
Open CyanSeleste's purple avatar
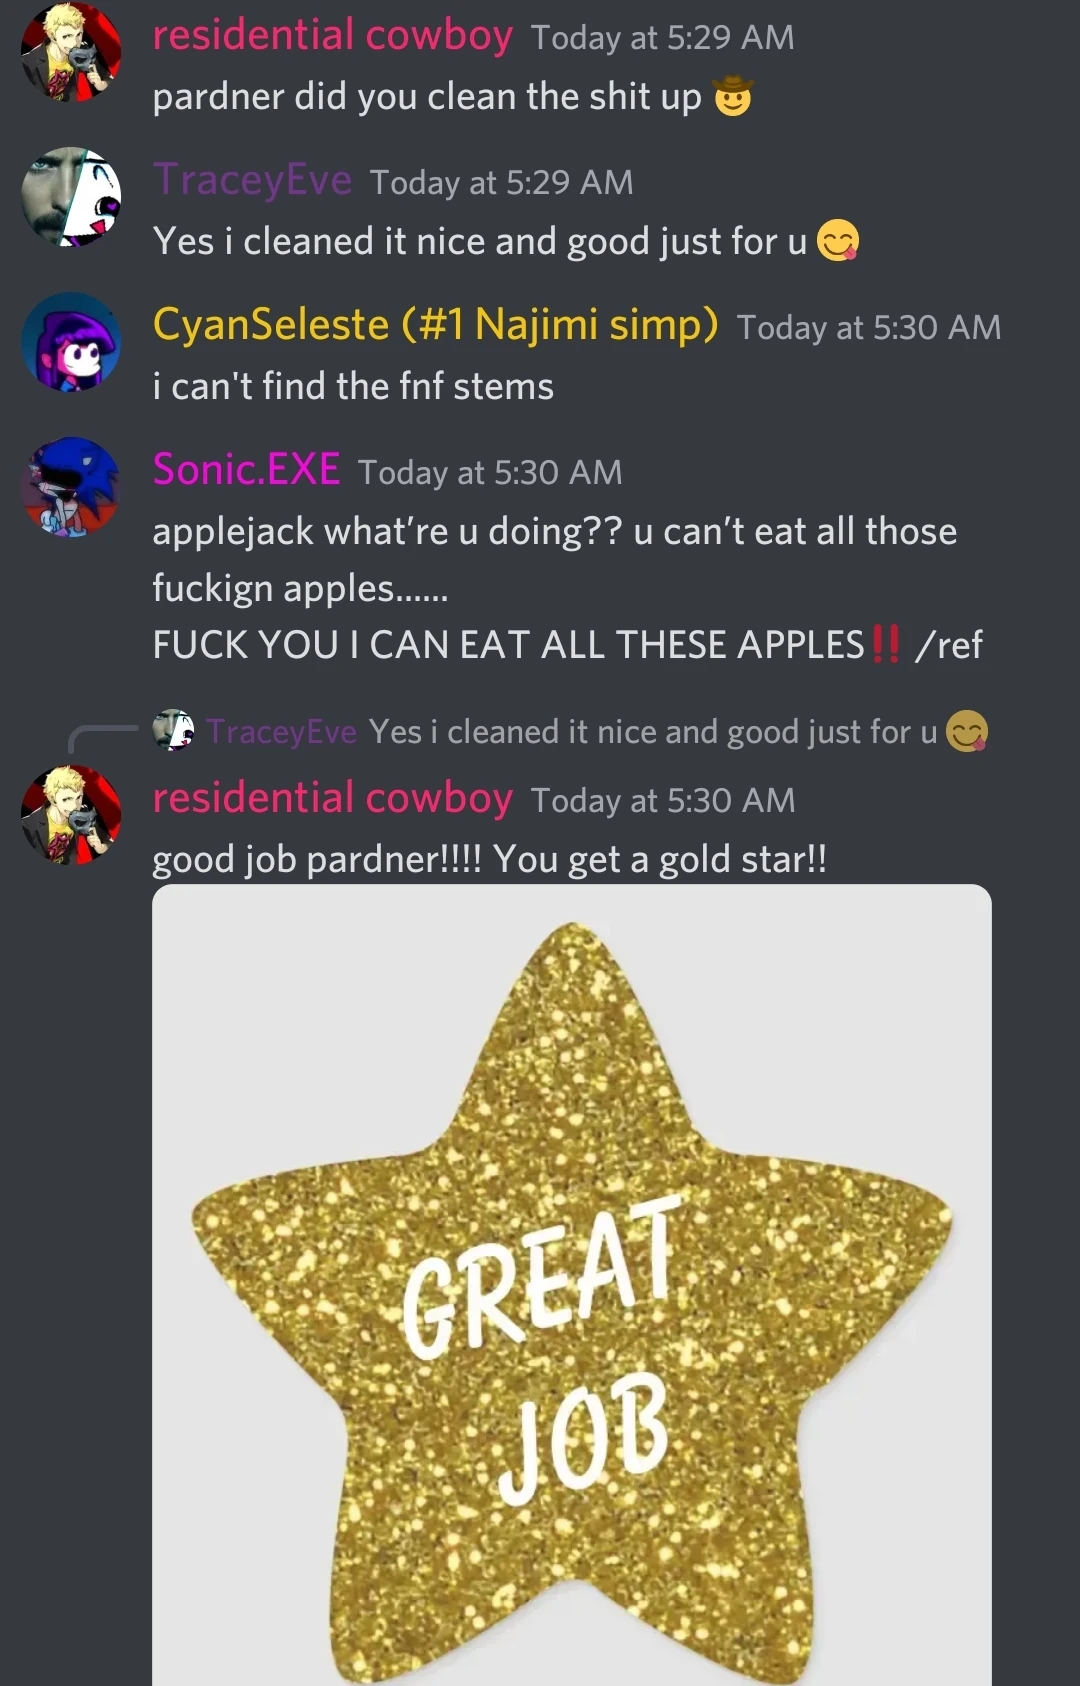tap(71, 342)
